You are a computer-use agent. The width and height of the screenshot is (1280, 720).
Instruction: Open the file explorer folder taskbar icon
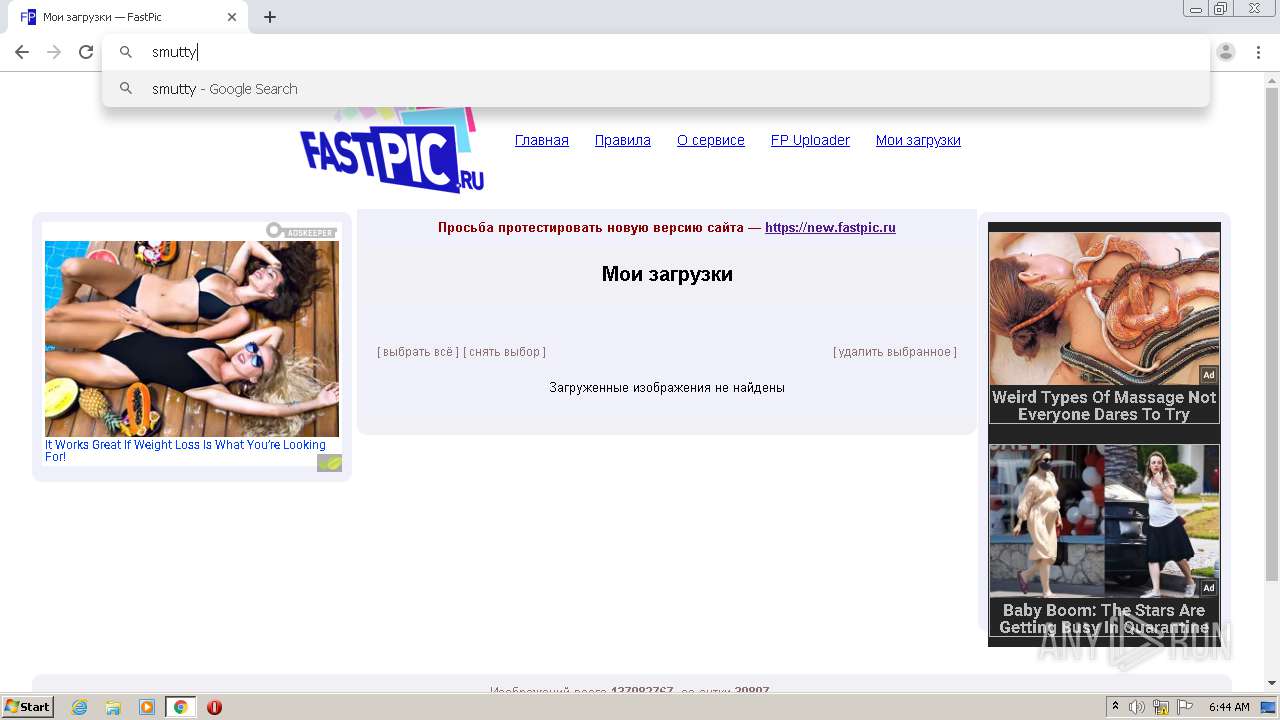click(x=113, y=707)
